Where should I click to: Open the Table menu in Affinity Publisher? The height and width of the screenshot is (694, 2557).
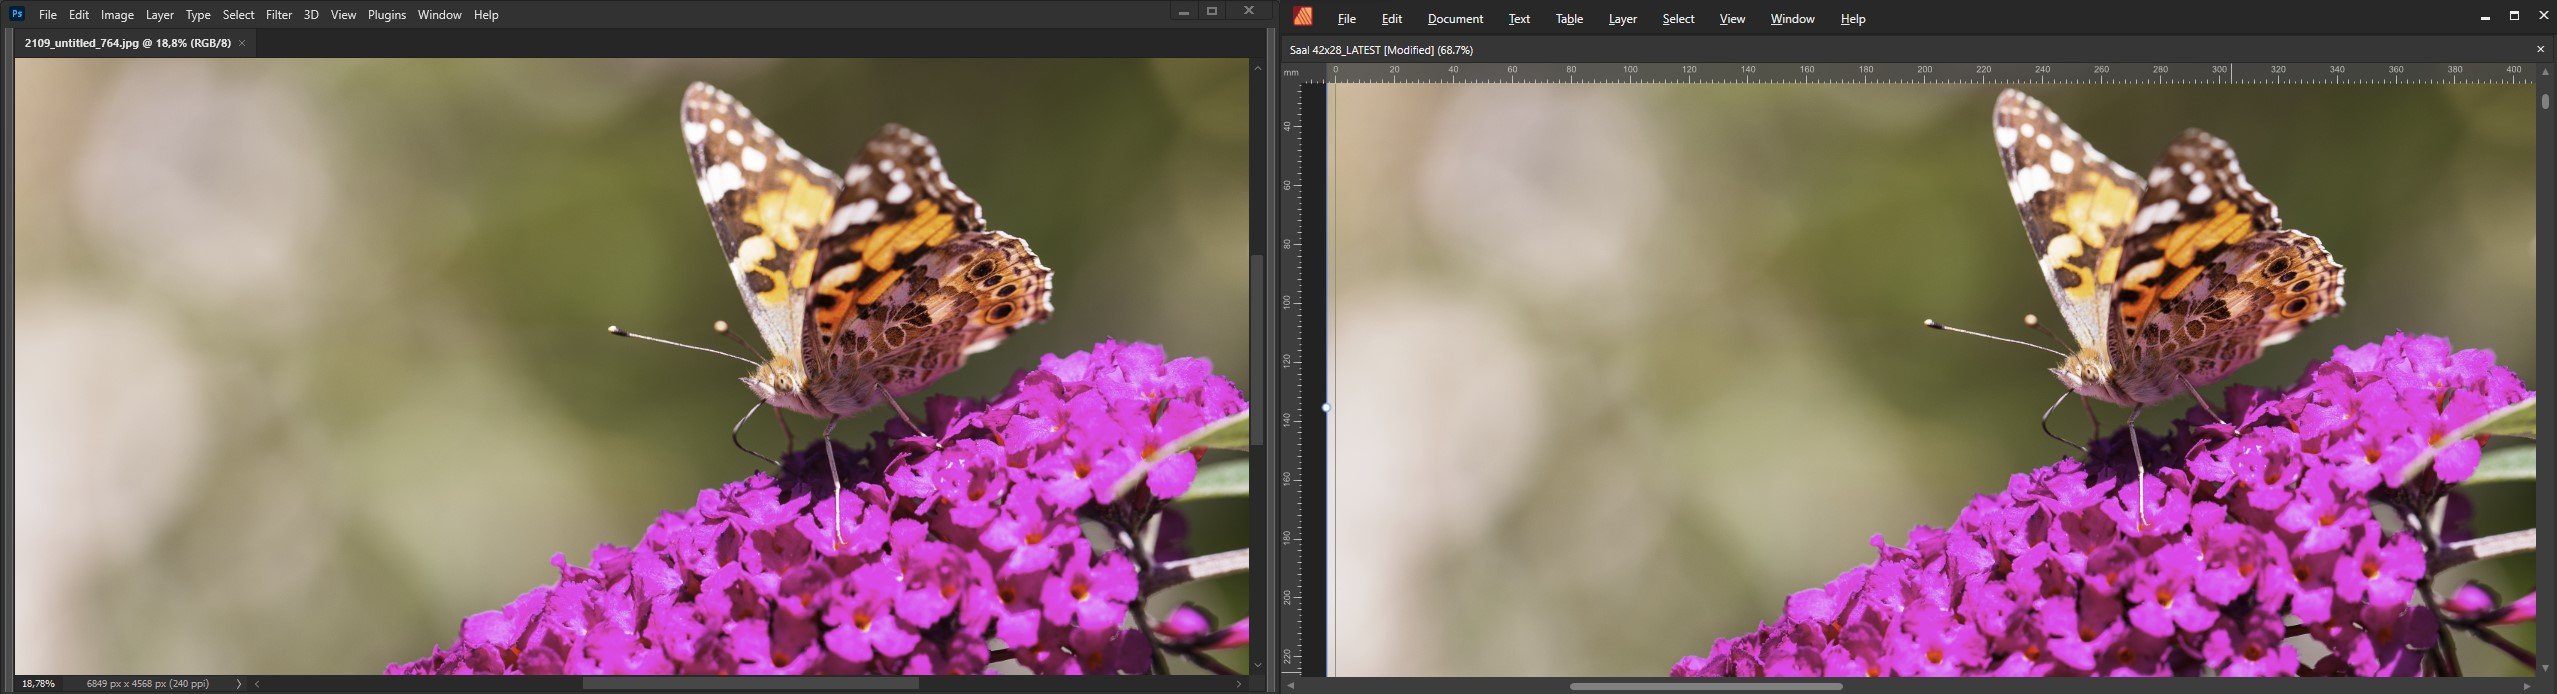(1568, 19)
